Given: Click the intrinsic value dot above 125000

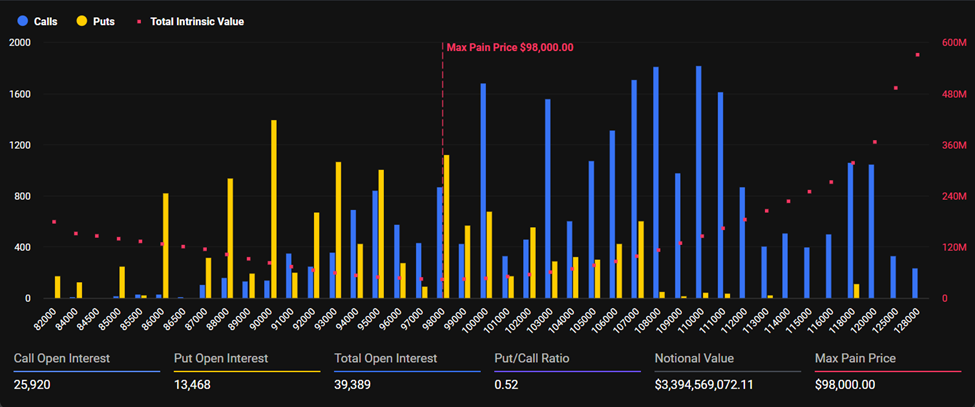Looking at the screenshot, I should click(x=896, y=88).
